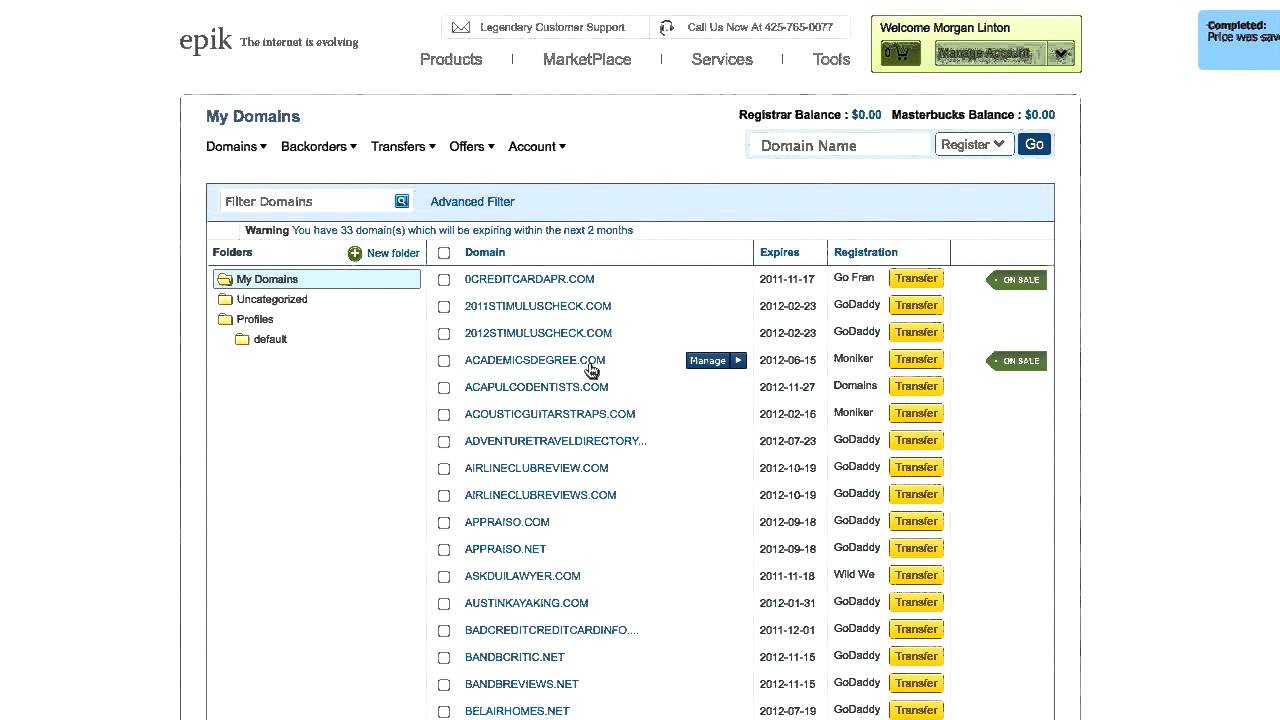Click Transfer for BANDBCRITIC.NET
Image resolution: width=1280 pixels, height=720 pixels.
pyautogui.click(x=916, y=657)
